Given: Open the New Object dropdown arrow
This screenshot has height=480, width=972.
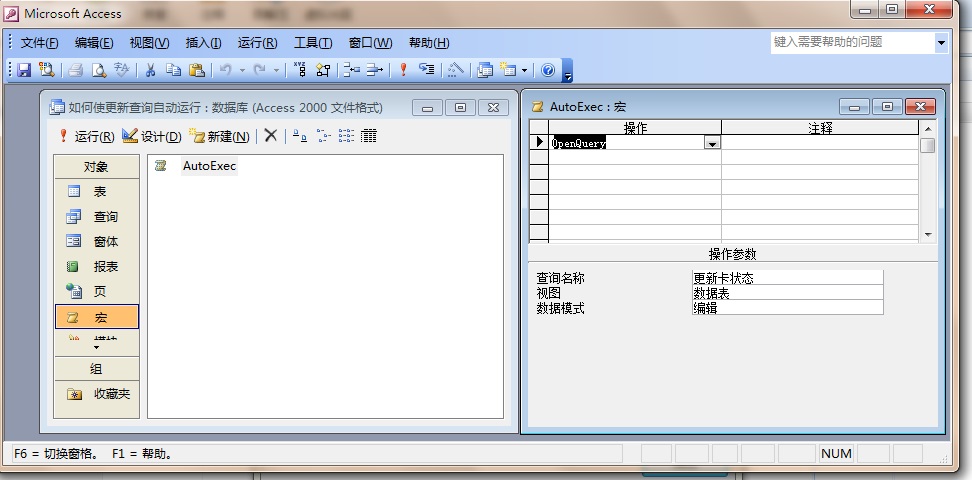Looking at the screenshot, I should [525, 70].
